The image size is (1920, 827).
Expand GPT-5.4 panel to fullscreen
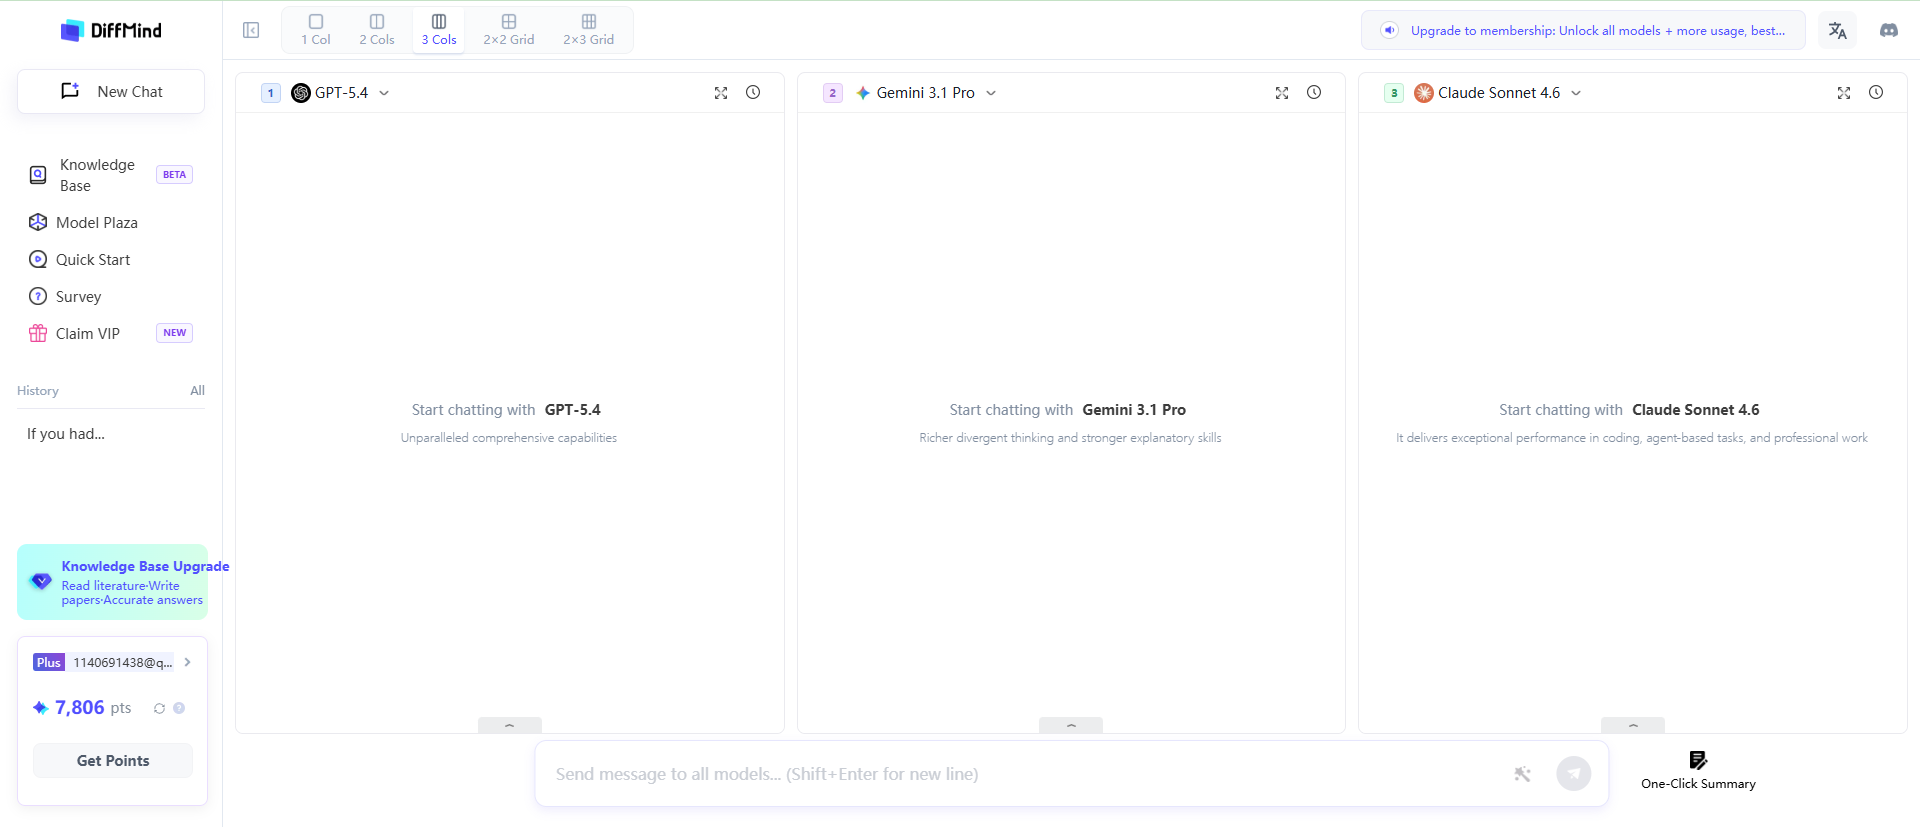coord(721,93)
